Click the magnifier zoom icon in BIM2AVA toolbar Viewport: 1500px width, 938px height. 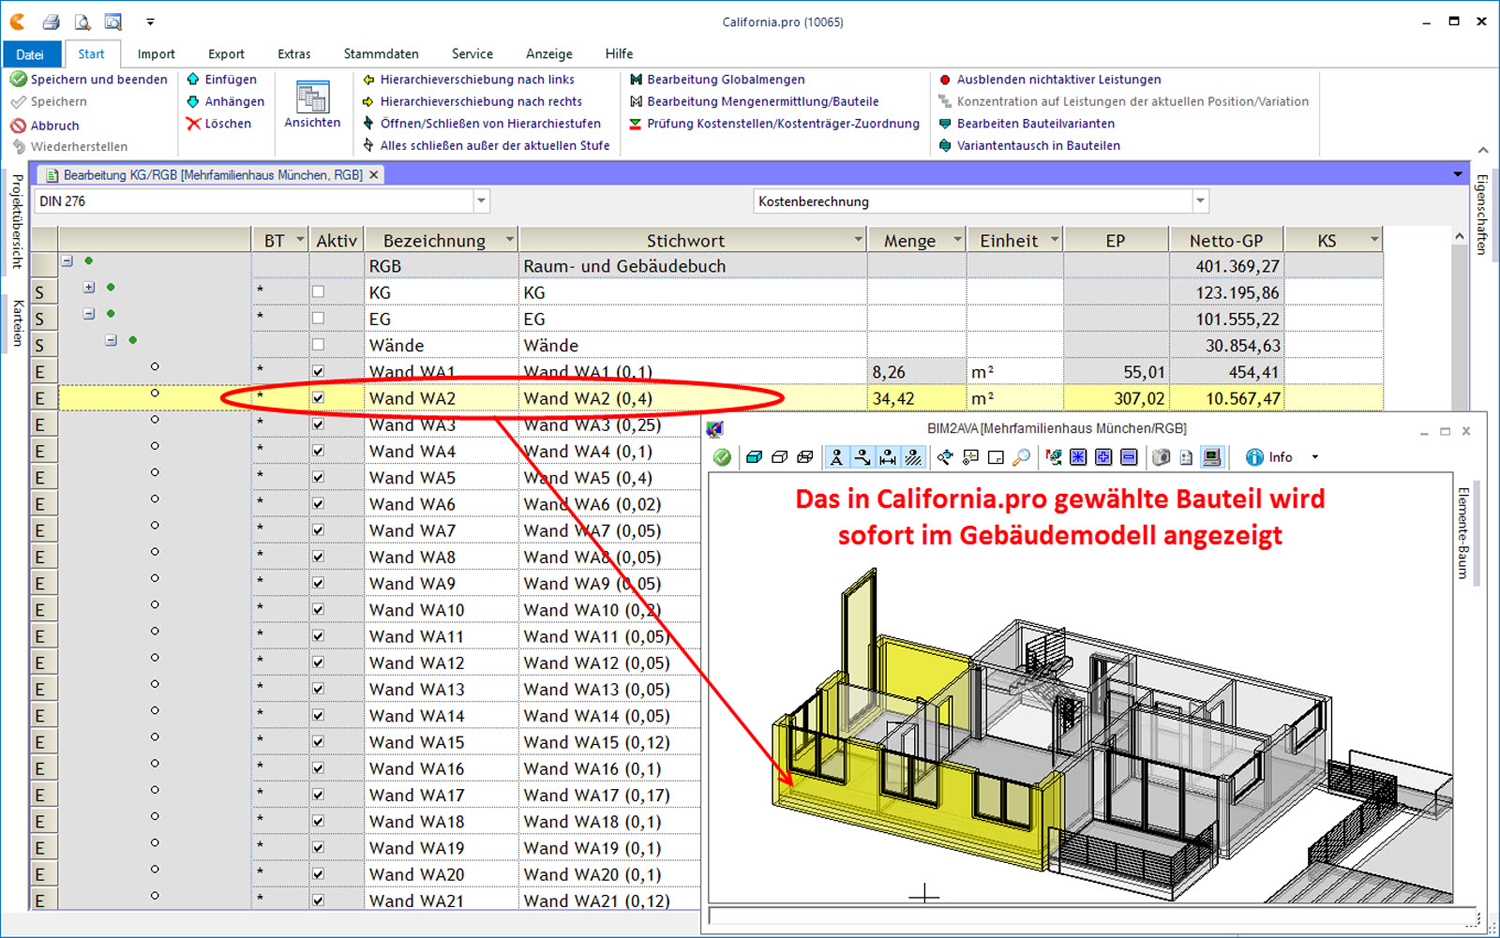coord(1021,457)
